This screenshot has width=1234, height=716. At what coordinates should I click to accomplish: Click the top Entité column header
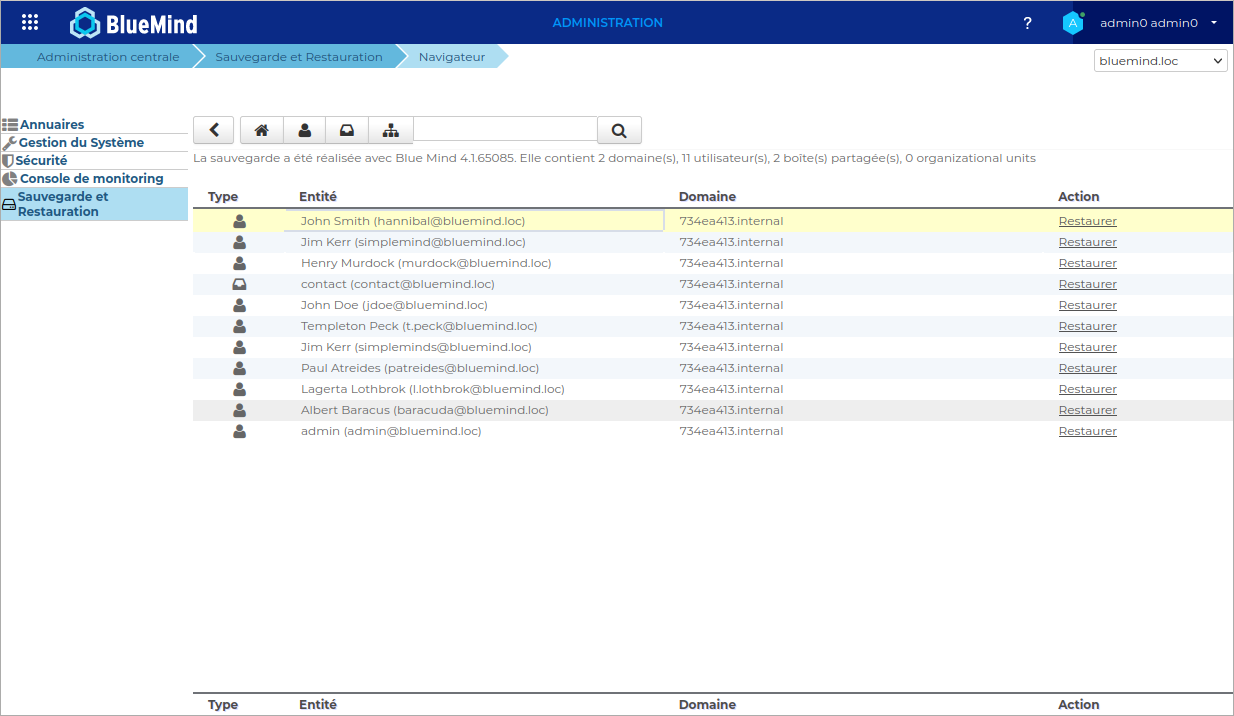pos(318,197)
